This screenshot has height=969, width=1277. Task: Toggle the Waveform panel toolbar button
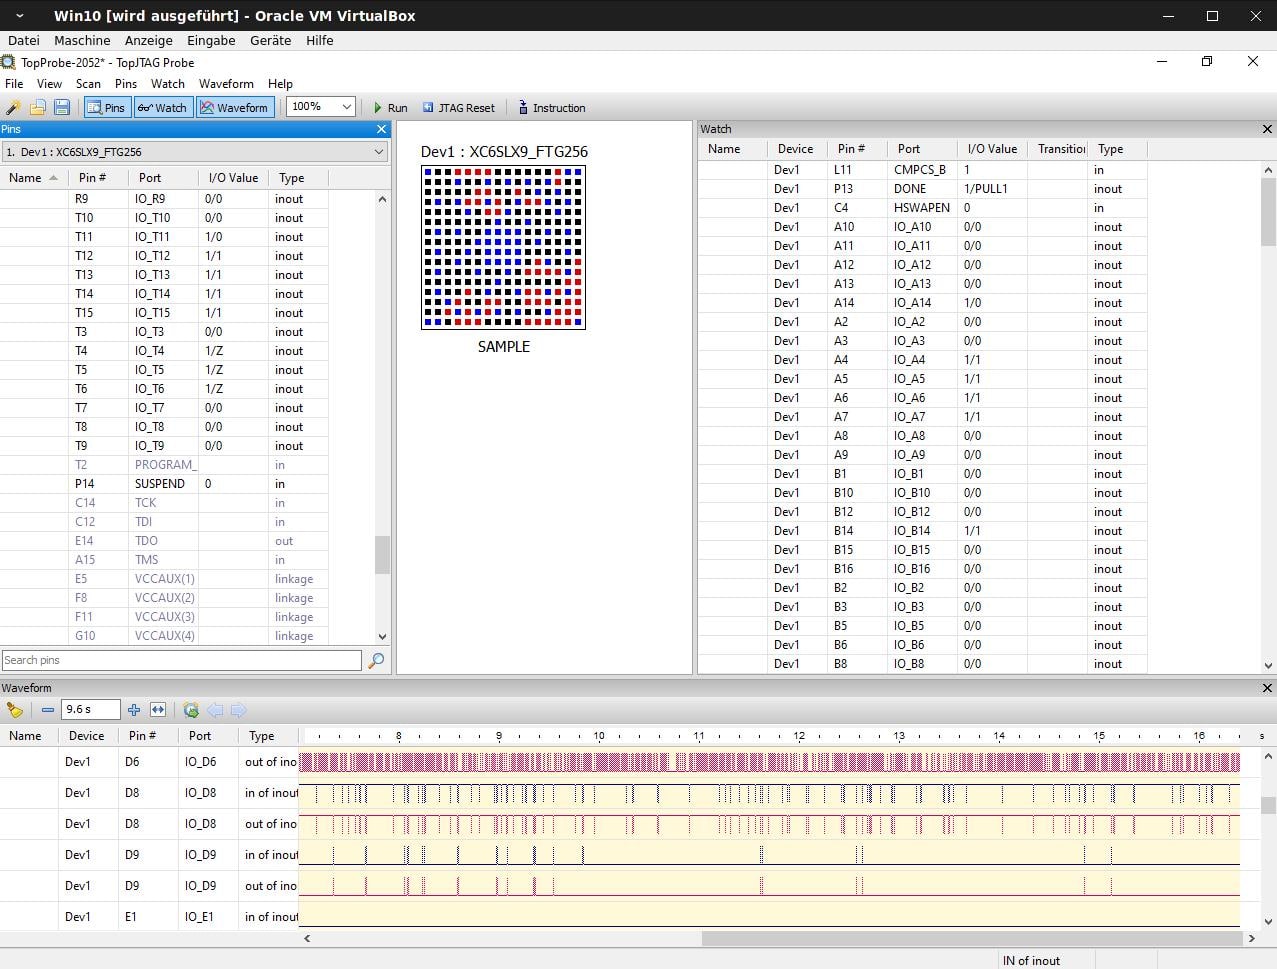point(234,107)
